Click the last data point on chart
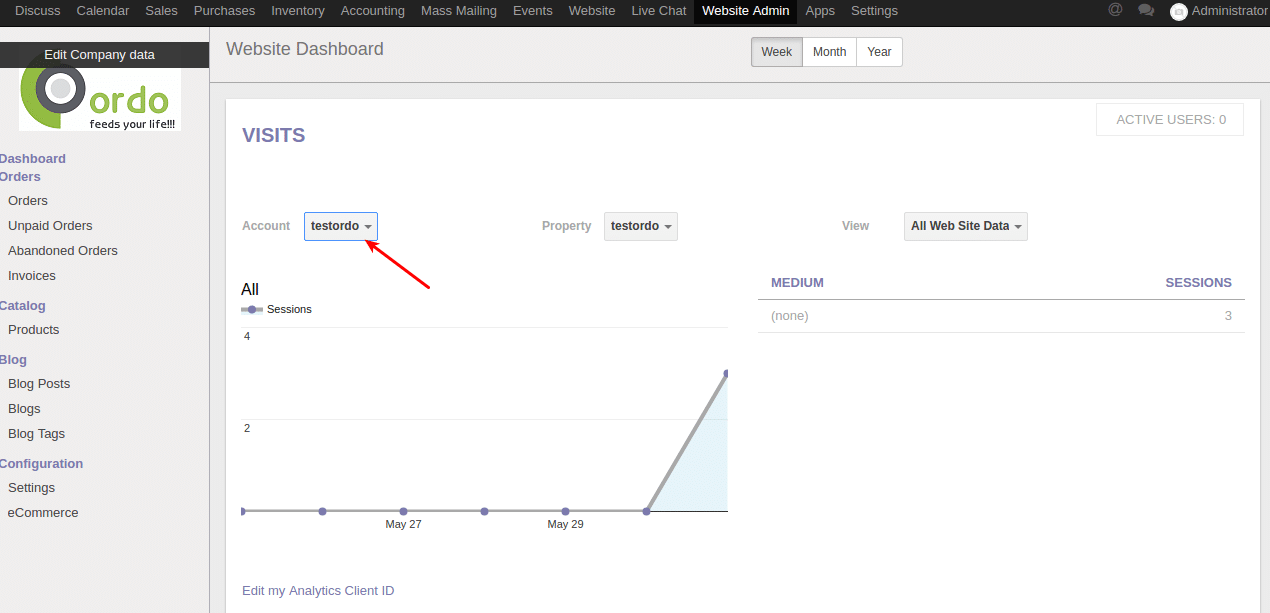 (725, 374)
